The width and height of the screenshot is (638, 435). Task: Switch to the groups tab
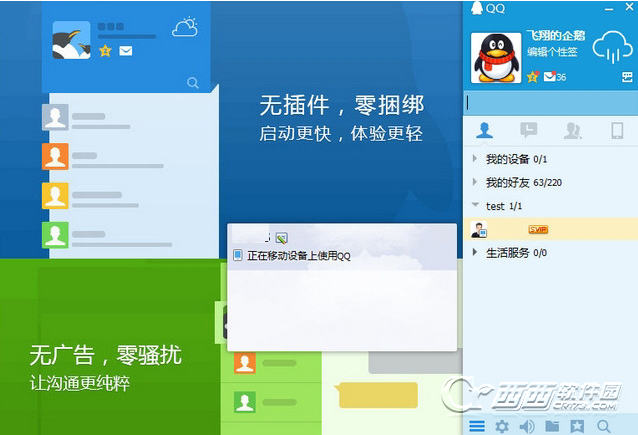click(572, 131)
